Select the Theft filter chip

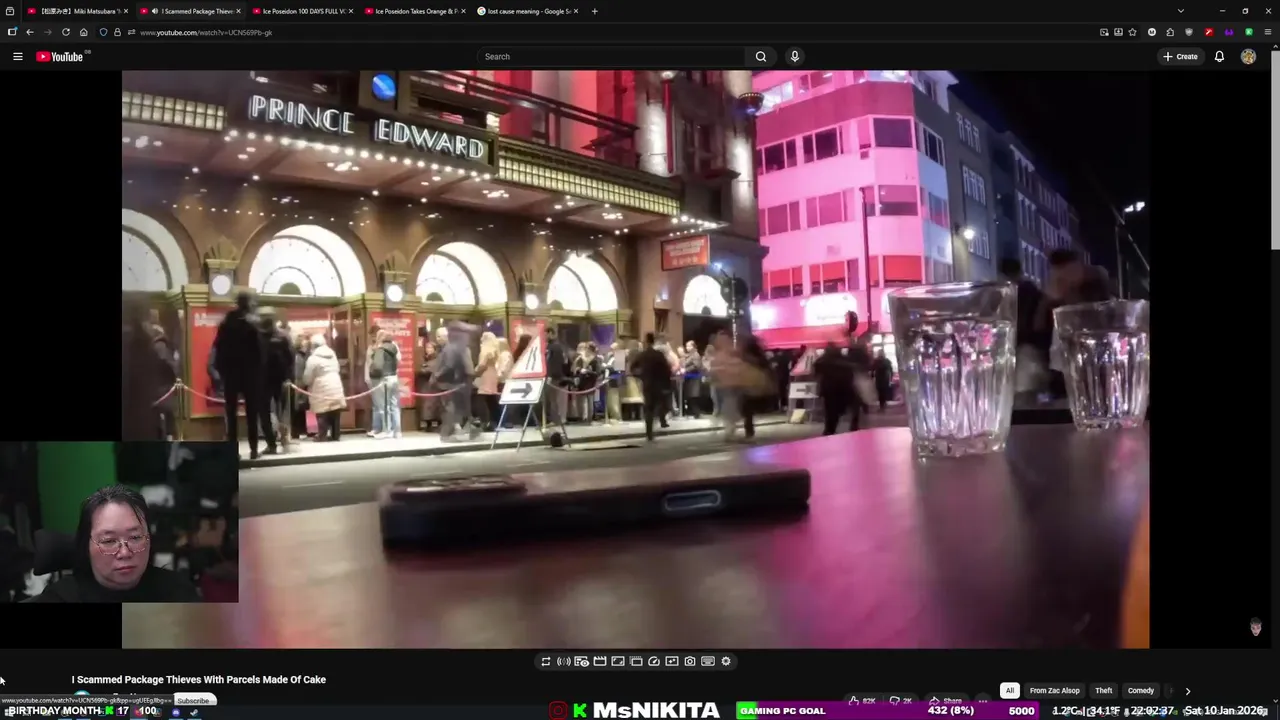1104,691
